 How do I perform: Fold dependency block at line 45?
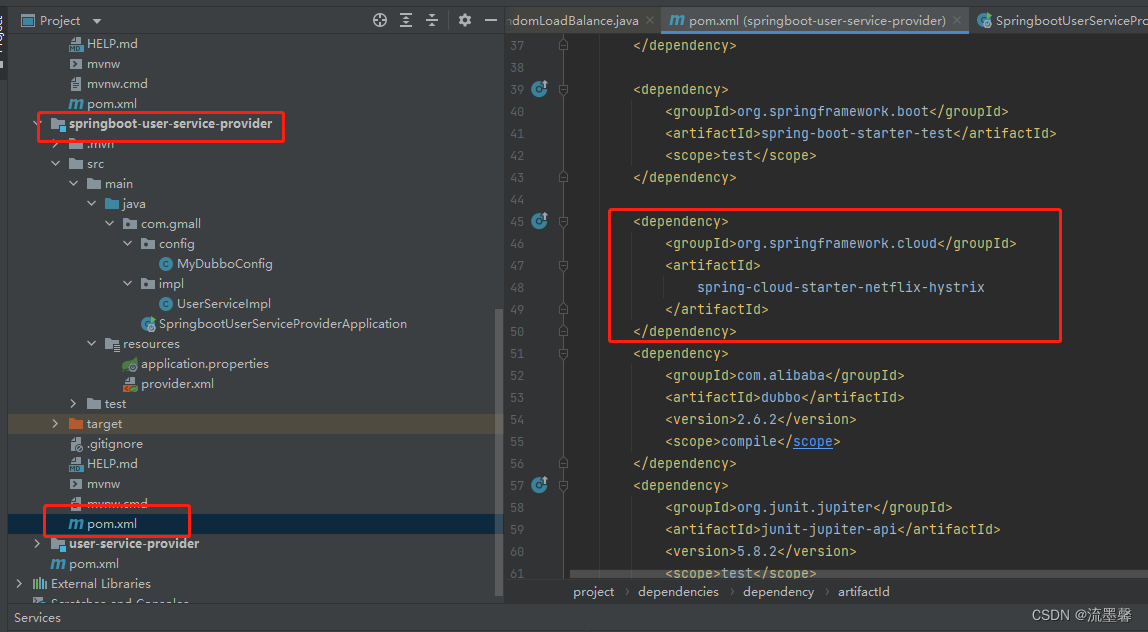(563, 221)
